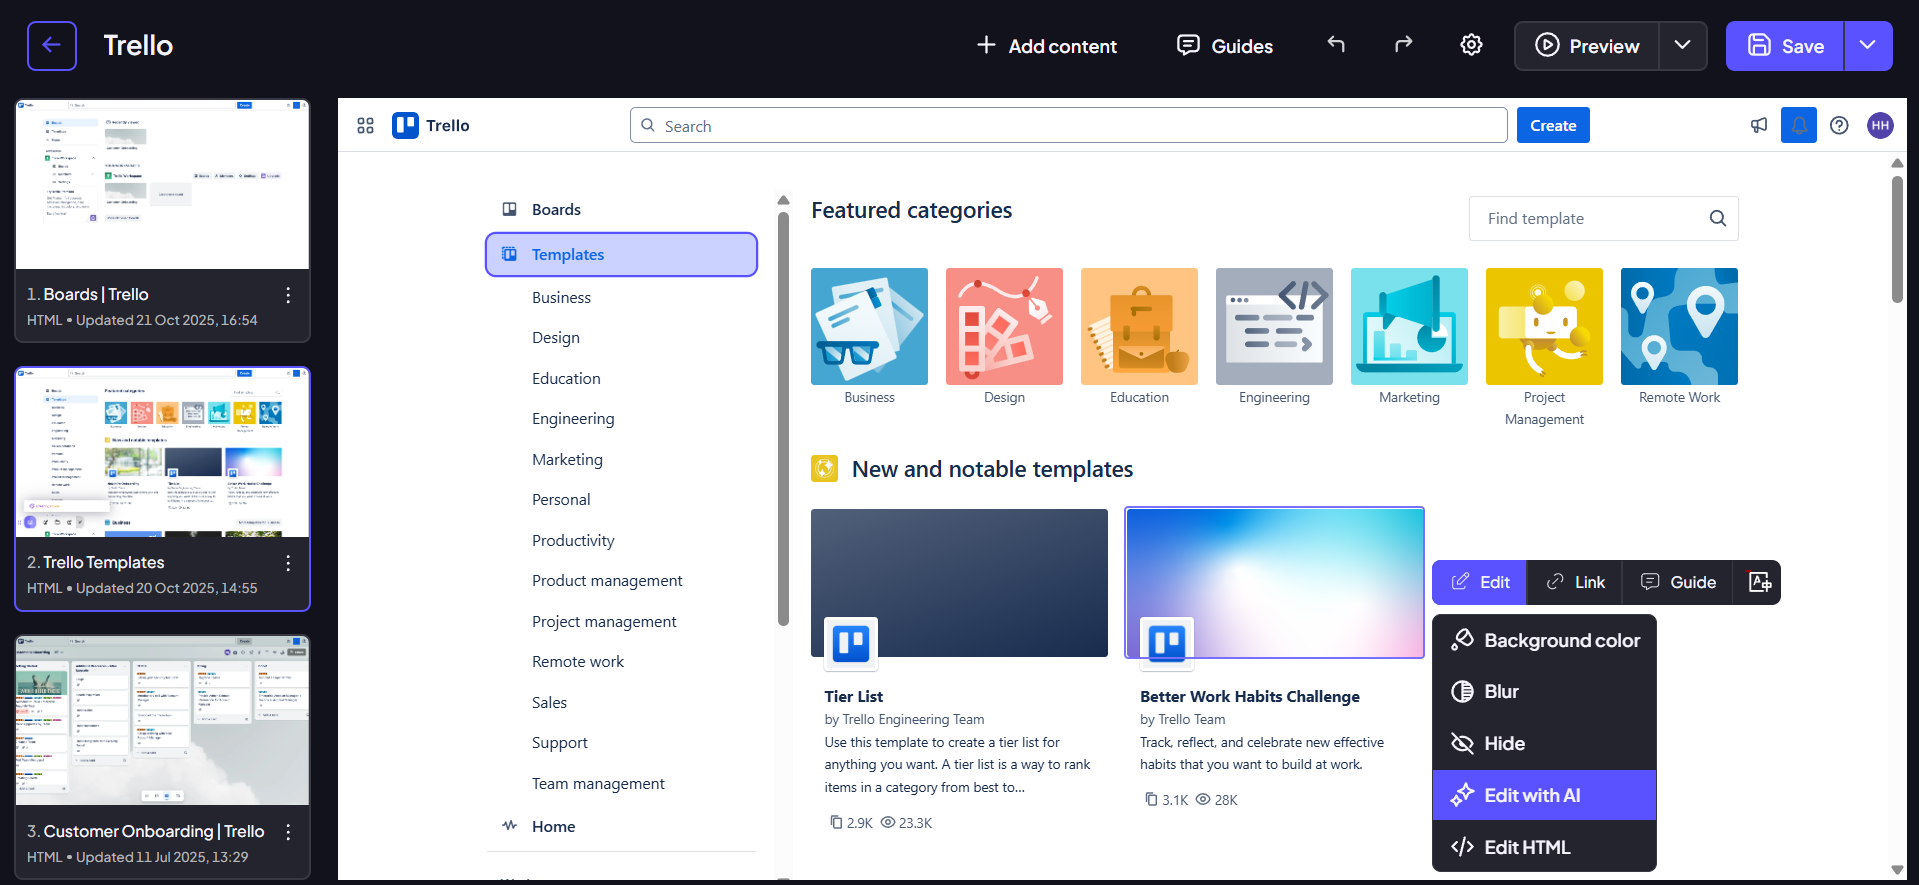Click the translate icon in edit toolbar
The image size is (1919, 885).
(x=1760, y=582)
